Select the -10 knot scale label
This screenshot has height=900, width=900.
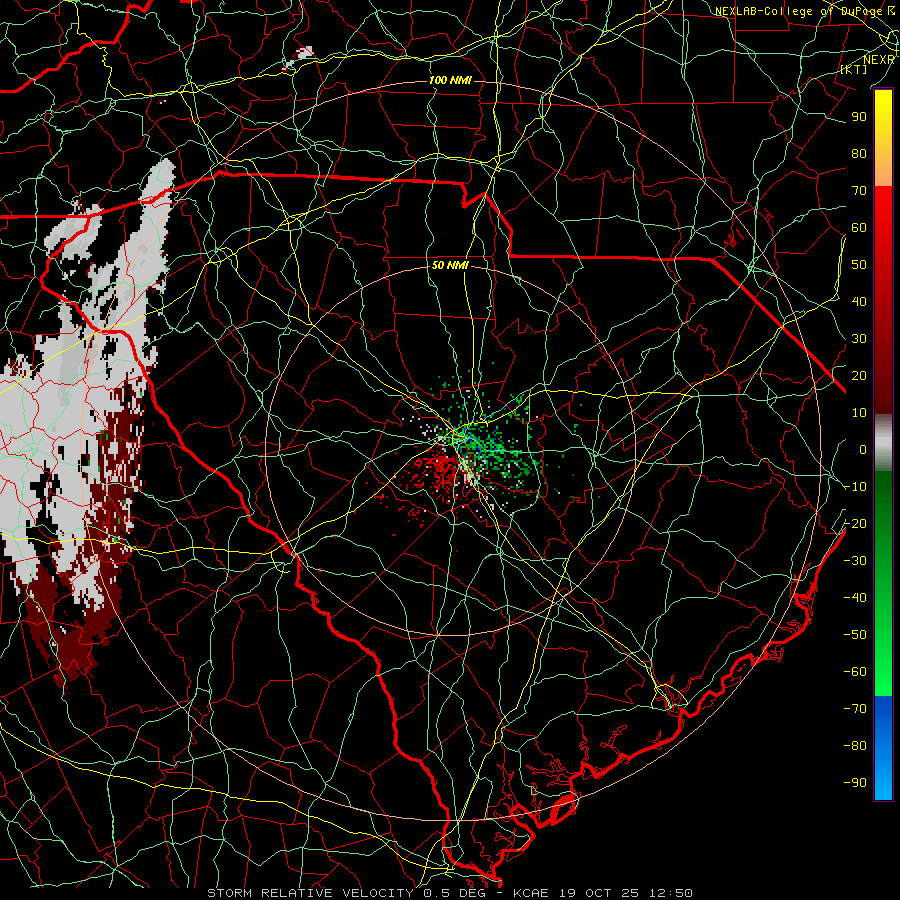tap(855, 487)
